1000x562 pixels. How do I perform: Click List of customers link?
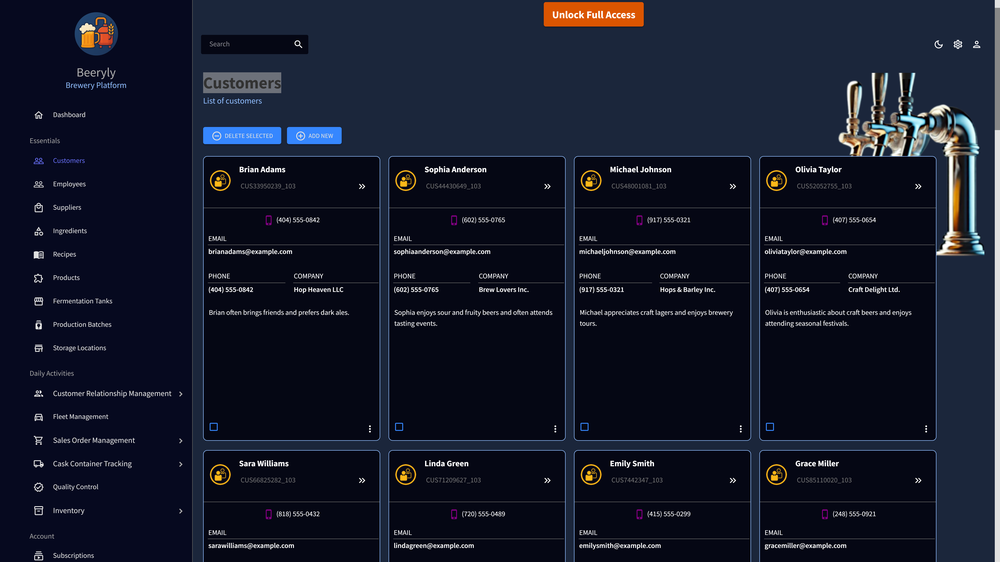pyautogui.click(x=232, y=101)
